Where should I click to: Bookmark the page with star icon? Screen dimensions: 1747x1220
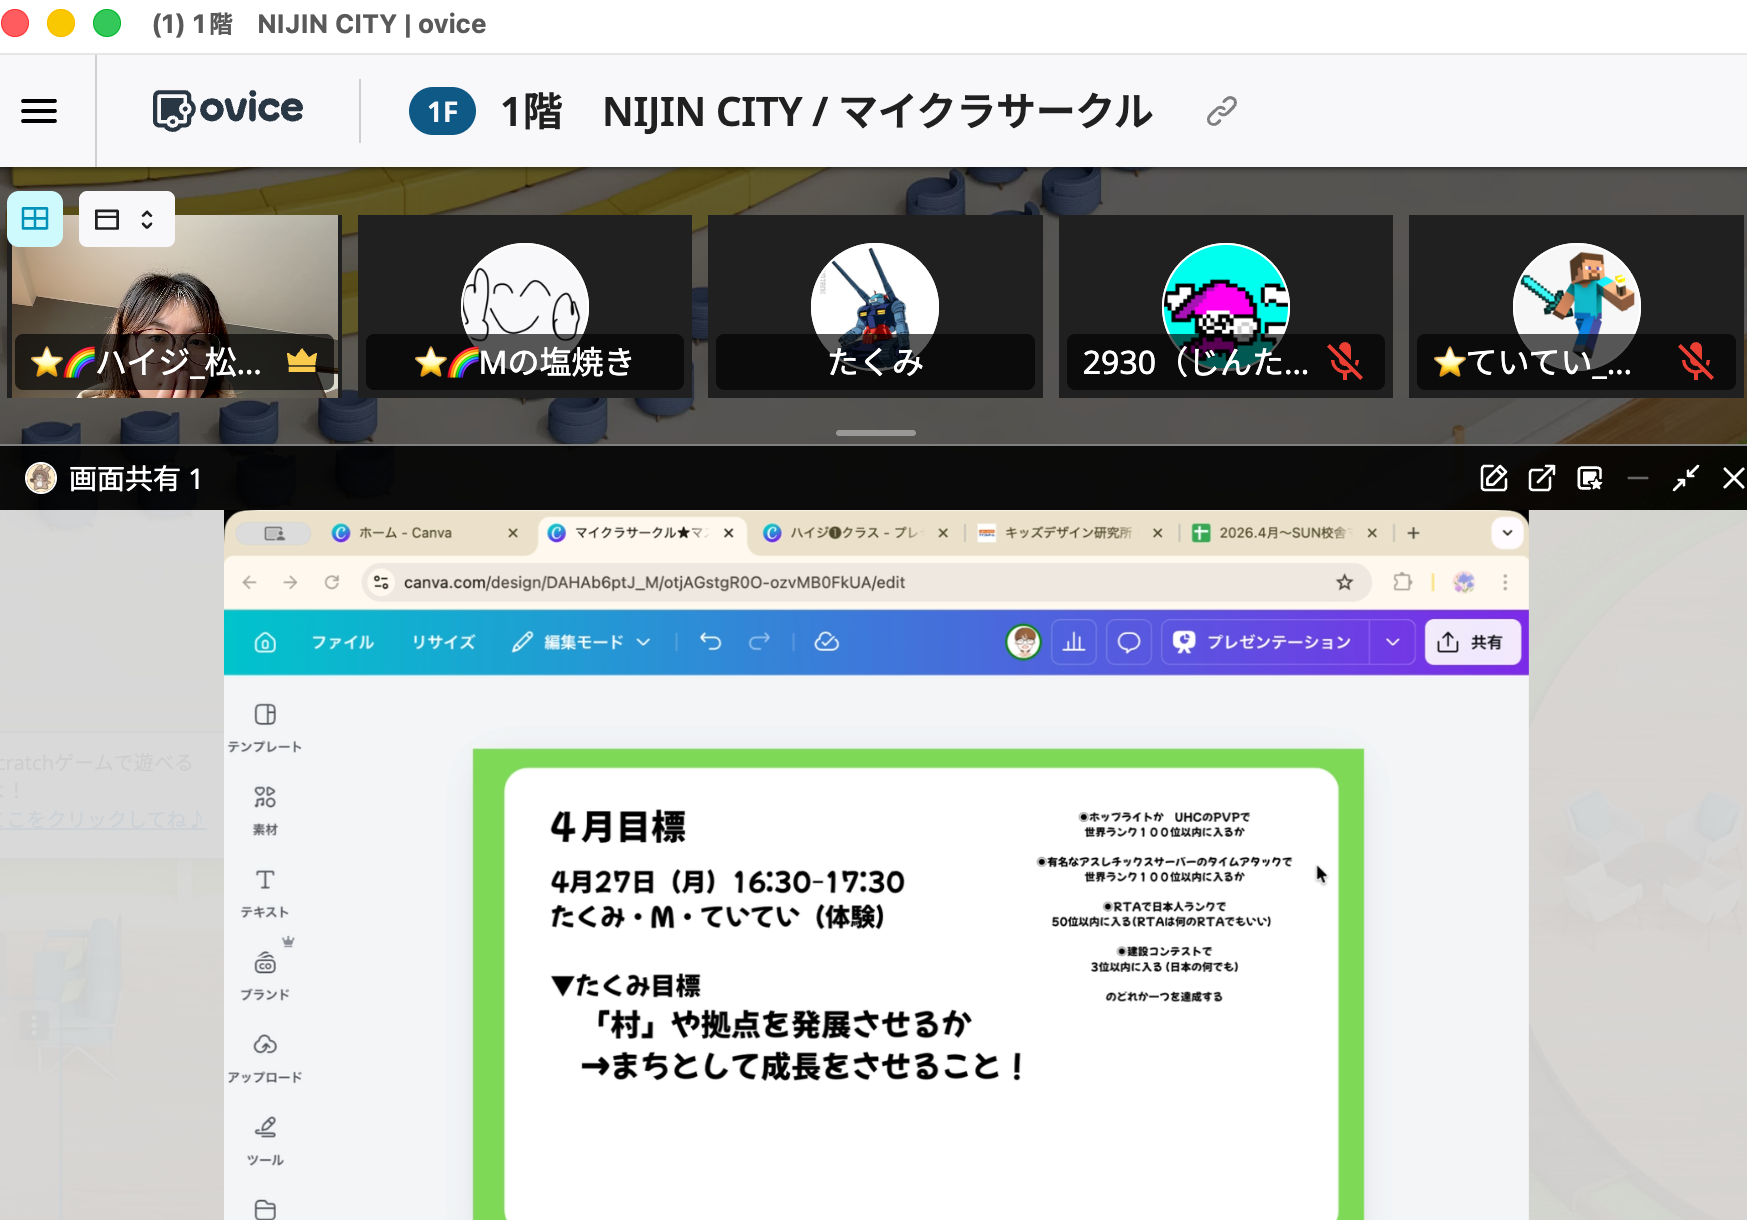pyautogui.click(x=1345, y=582)
